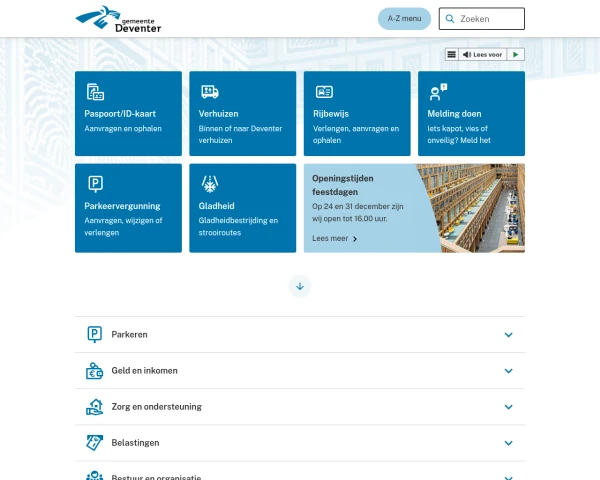Click the house-in-hand care icon
The image size is (600, 480).
coord(94,407)
